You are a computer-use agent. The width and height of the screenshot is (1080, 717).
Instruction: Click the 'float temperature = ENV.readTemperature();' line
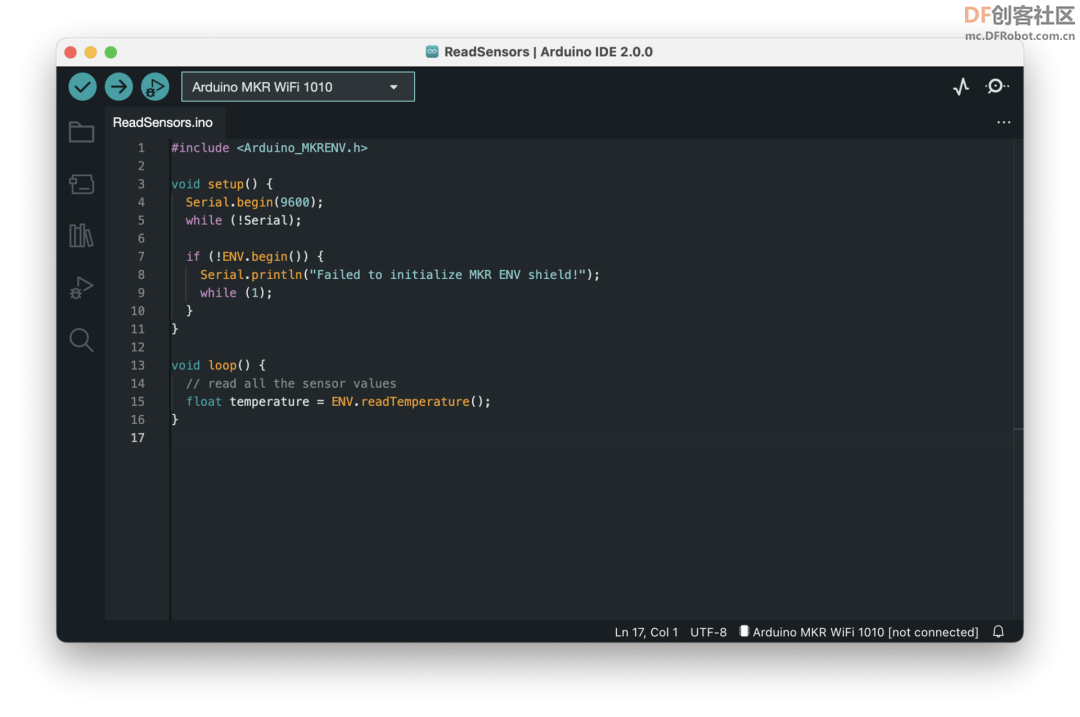click(338, 402)
